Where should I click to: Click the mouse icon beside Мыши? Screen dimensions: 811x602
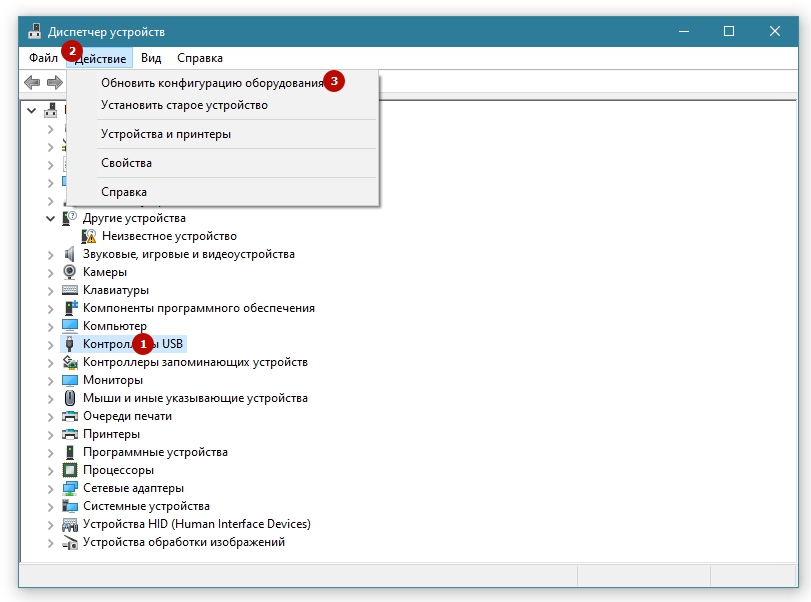click(70, 398)
